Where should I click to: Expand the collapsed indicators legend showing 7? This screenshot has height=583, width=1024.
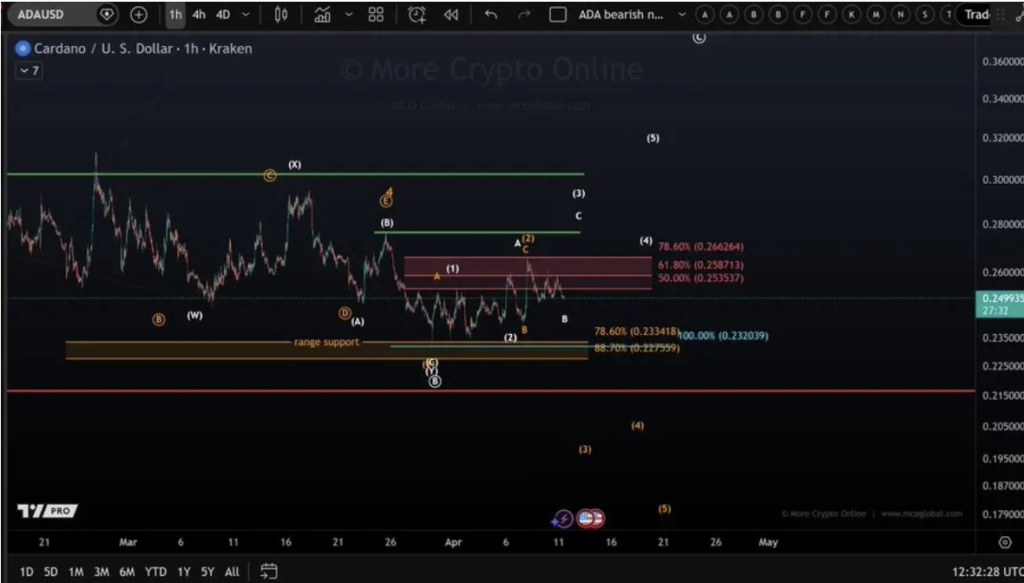pyautogui.click(x=28, y=71)
